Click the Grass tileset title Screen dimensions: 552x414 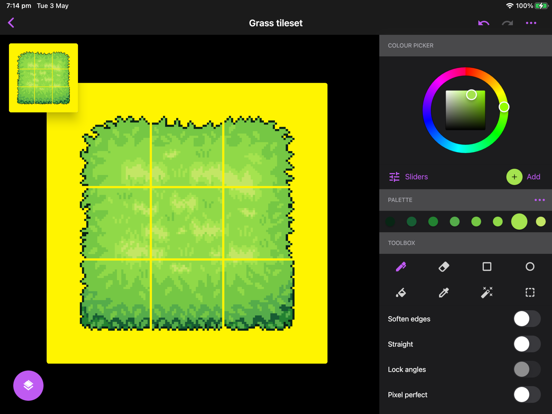tap(276, 23)
